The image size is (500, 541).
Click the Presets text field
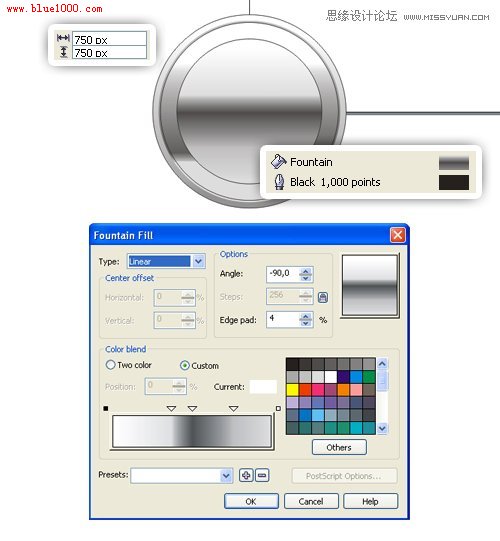(176, 476)
